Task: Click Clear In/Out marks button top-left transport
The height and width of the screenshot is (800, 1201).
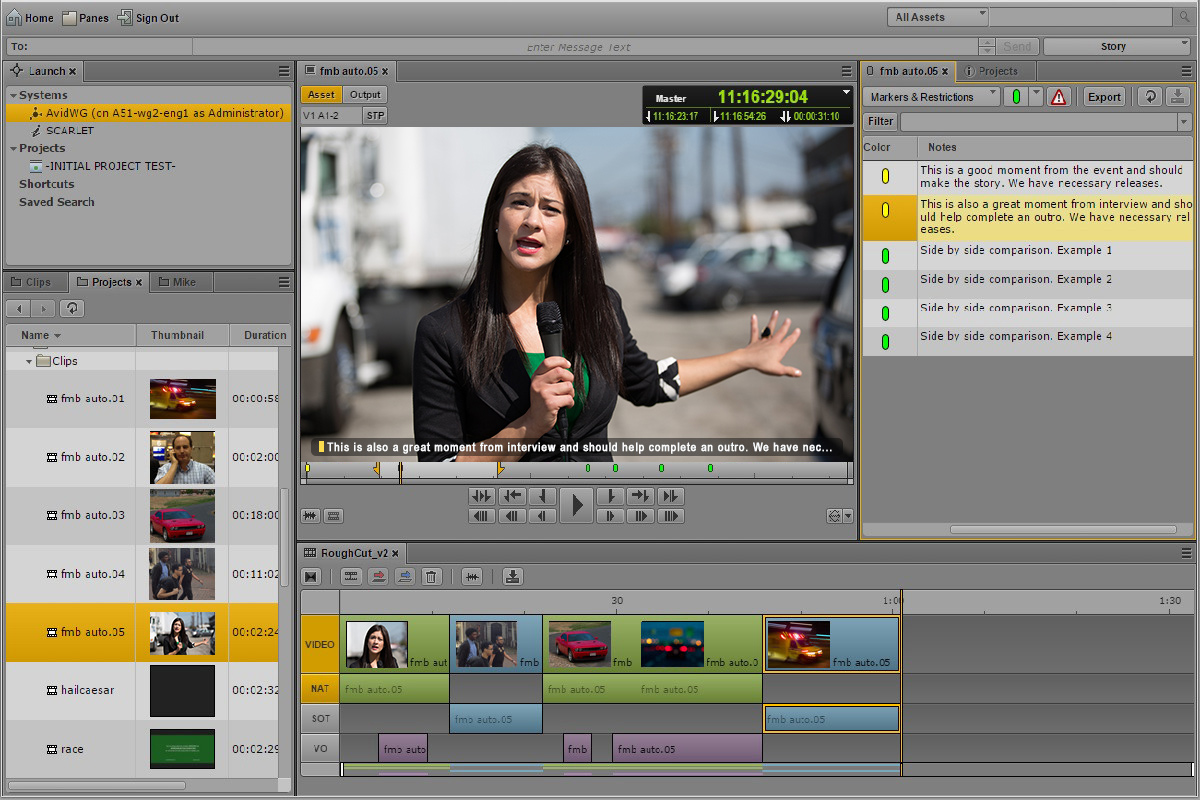Action: point(482,496)
